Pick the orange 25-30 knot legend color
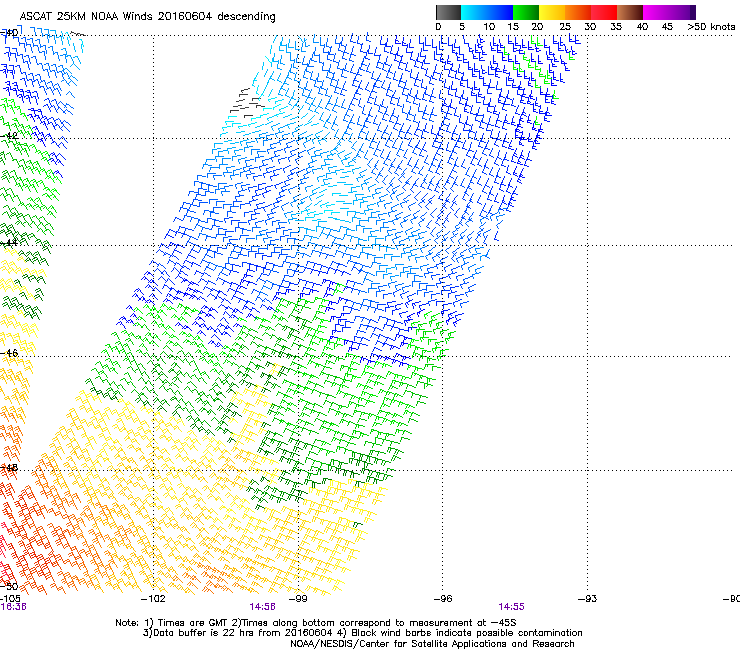The height and width of the screenshot is (650, 740). coord(578,12)
